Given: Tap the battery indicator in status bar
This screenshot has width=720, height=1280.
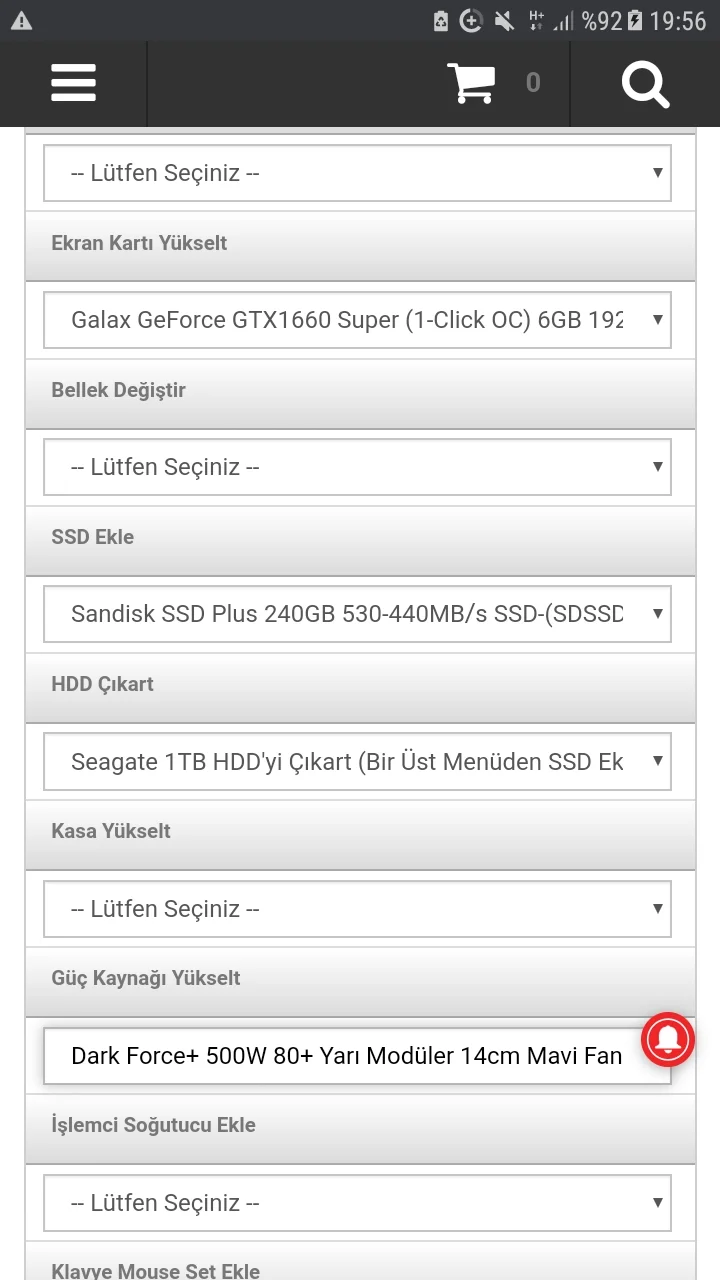Looking at the screenshot, I should [x=636, y=21].
